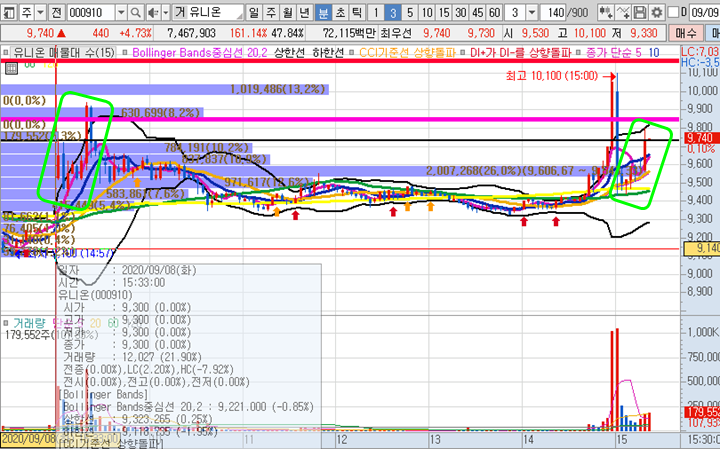Click the 상한선 upper band label

(289, 53)
